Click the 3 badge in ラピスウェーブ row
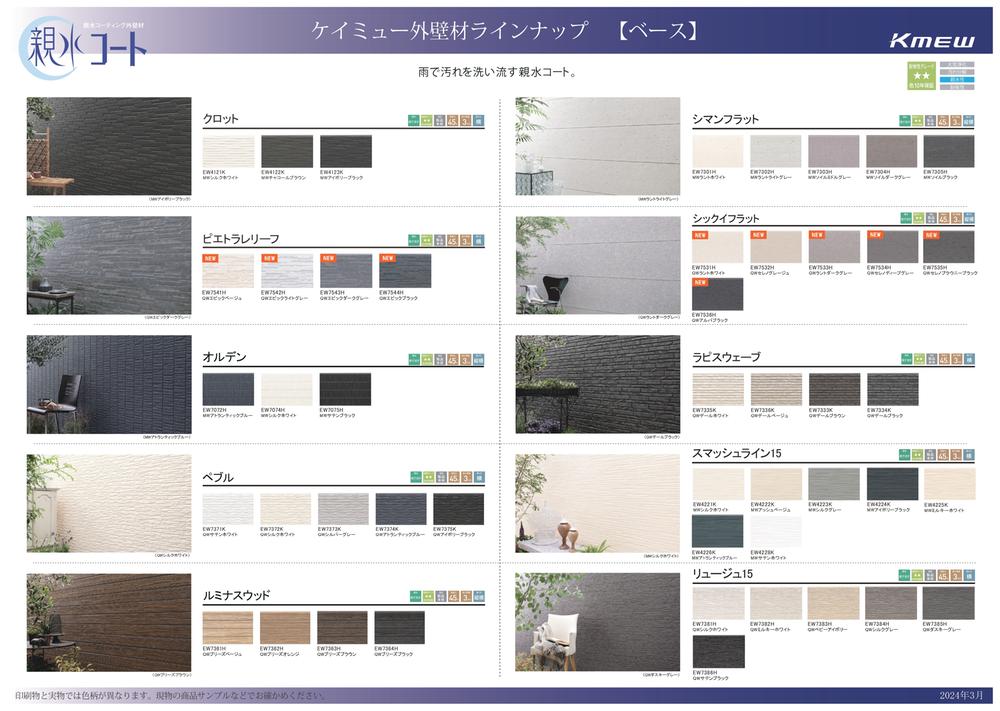 pyautogui.click(x=957, y=359)
